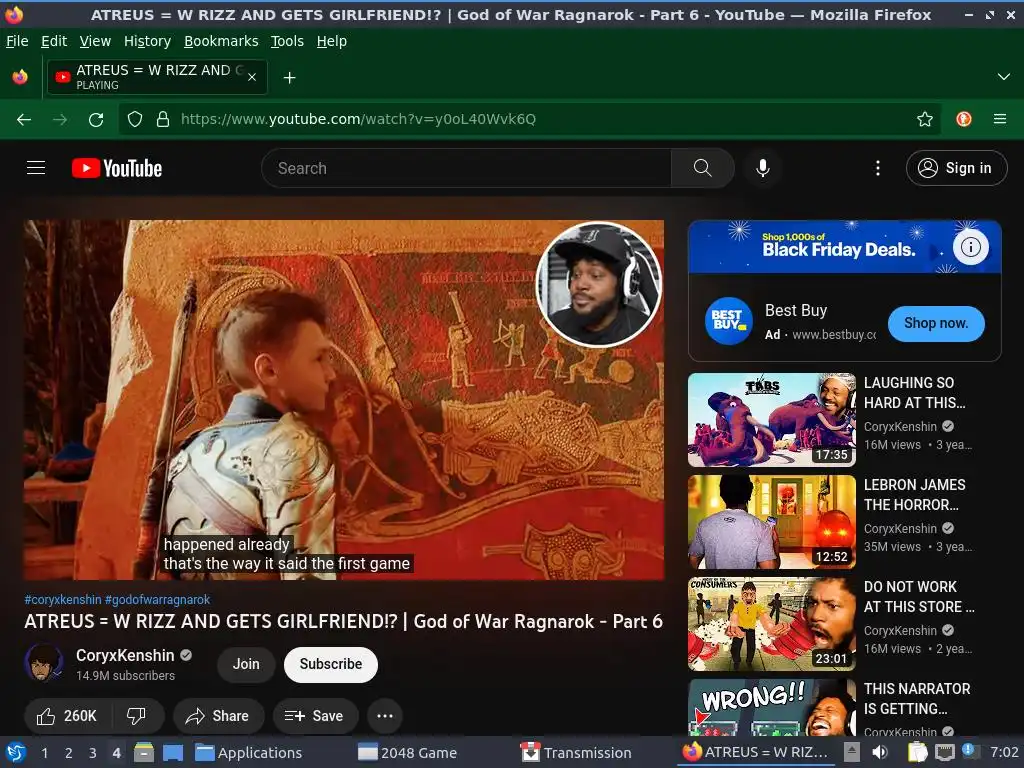Open the History menu
The height and width of the screenshot is (768, 1024).
(148, 41)
